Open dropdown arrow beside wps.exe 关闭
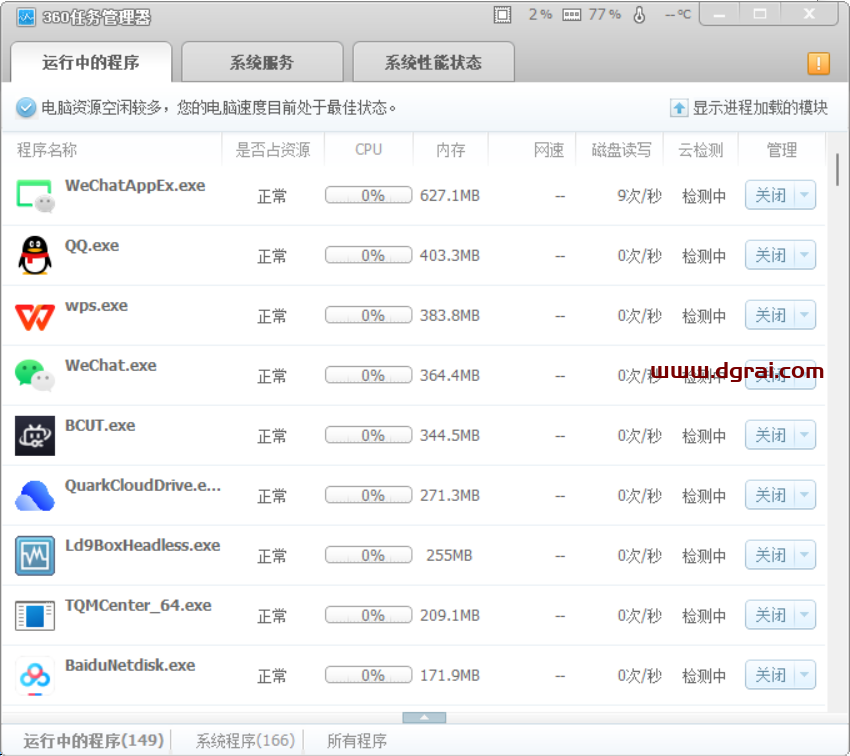The height and width of the screenshot is (756, 850). click(x=805, y=315)
